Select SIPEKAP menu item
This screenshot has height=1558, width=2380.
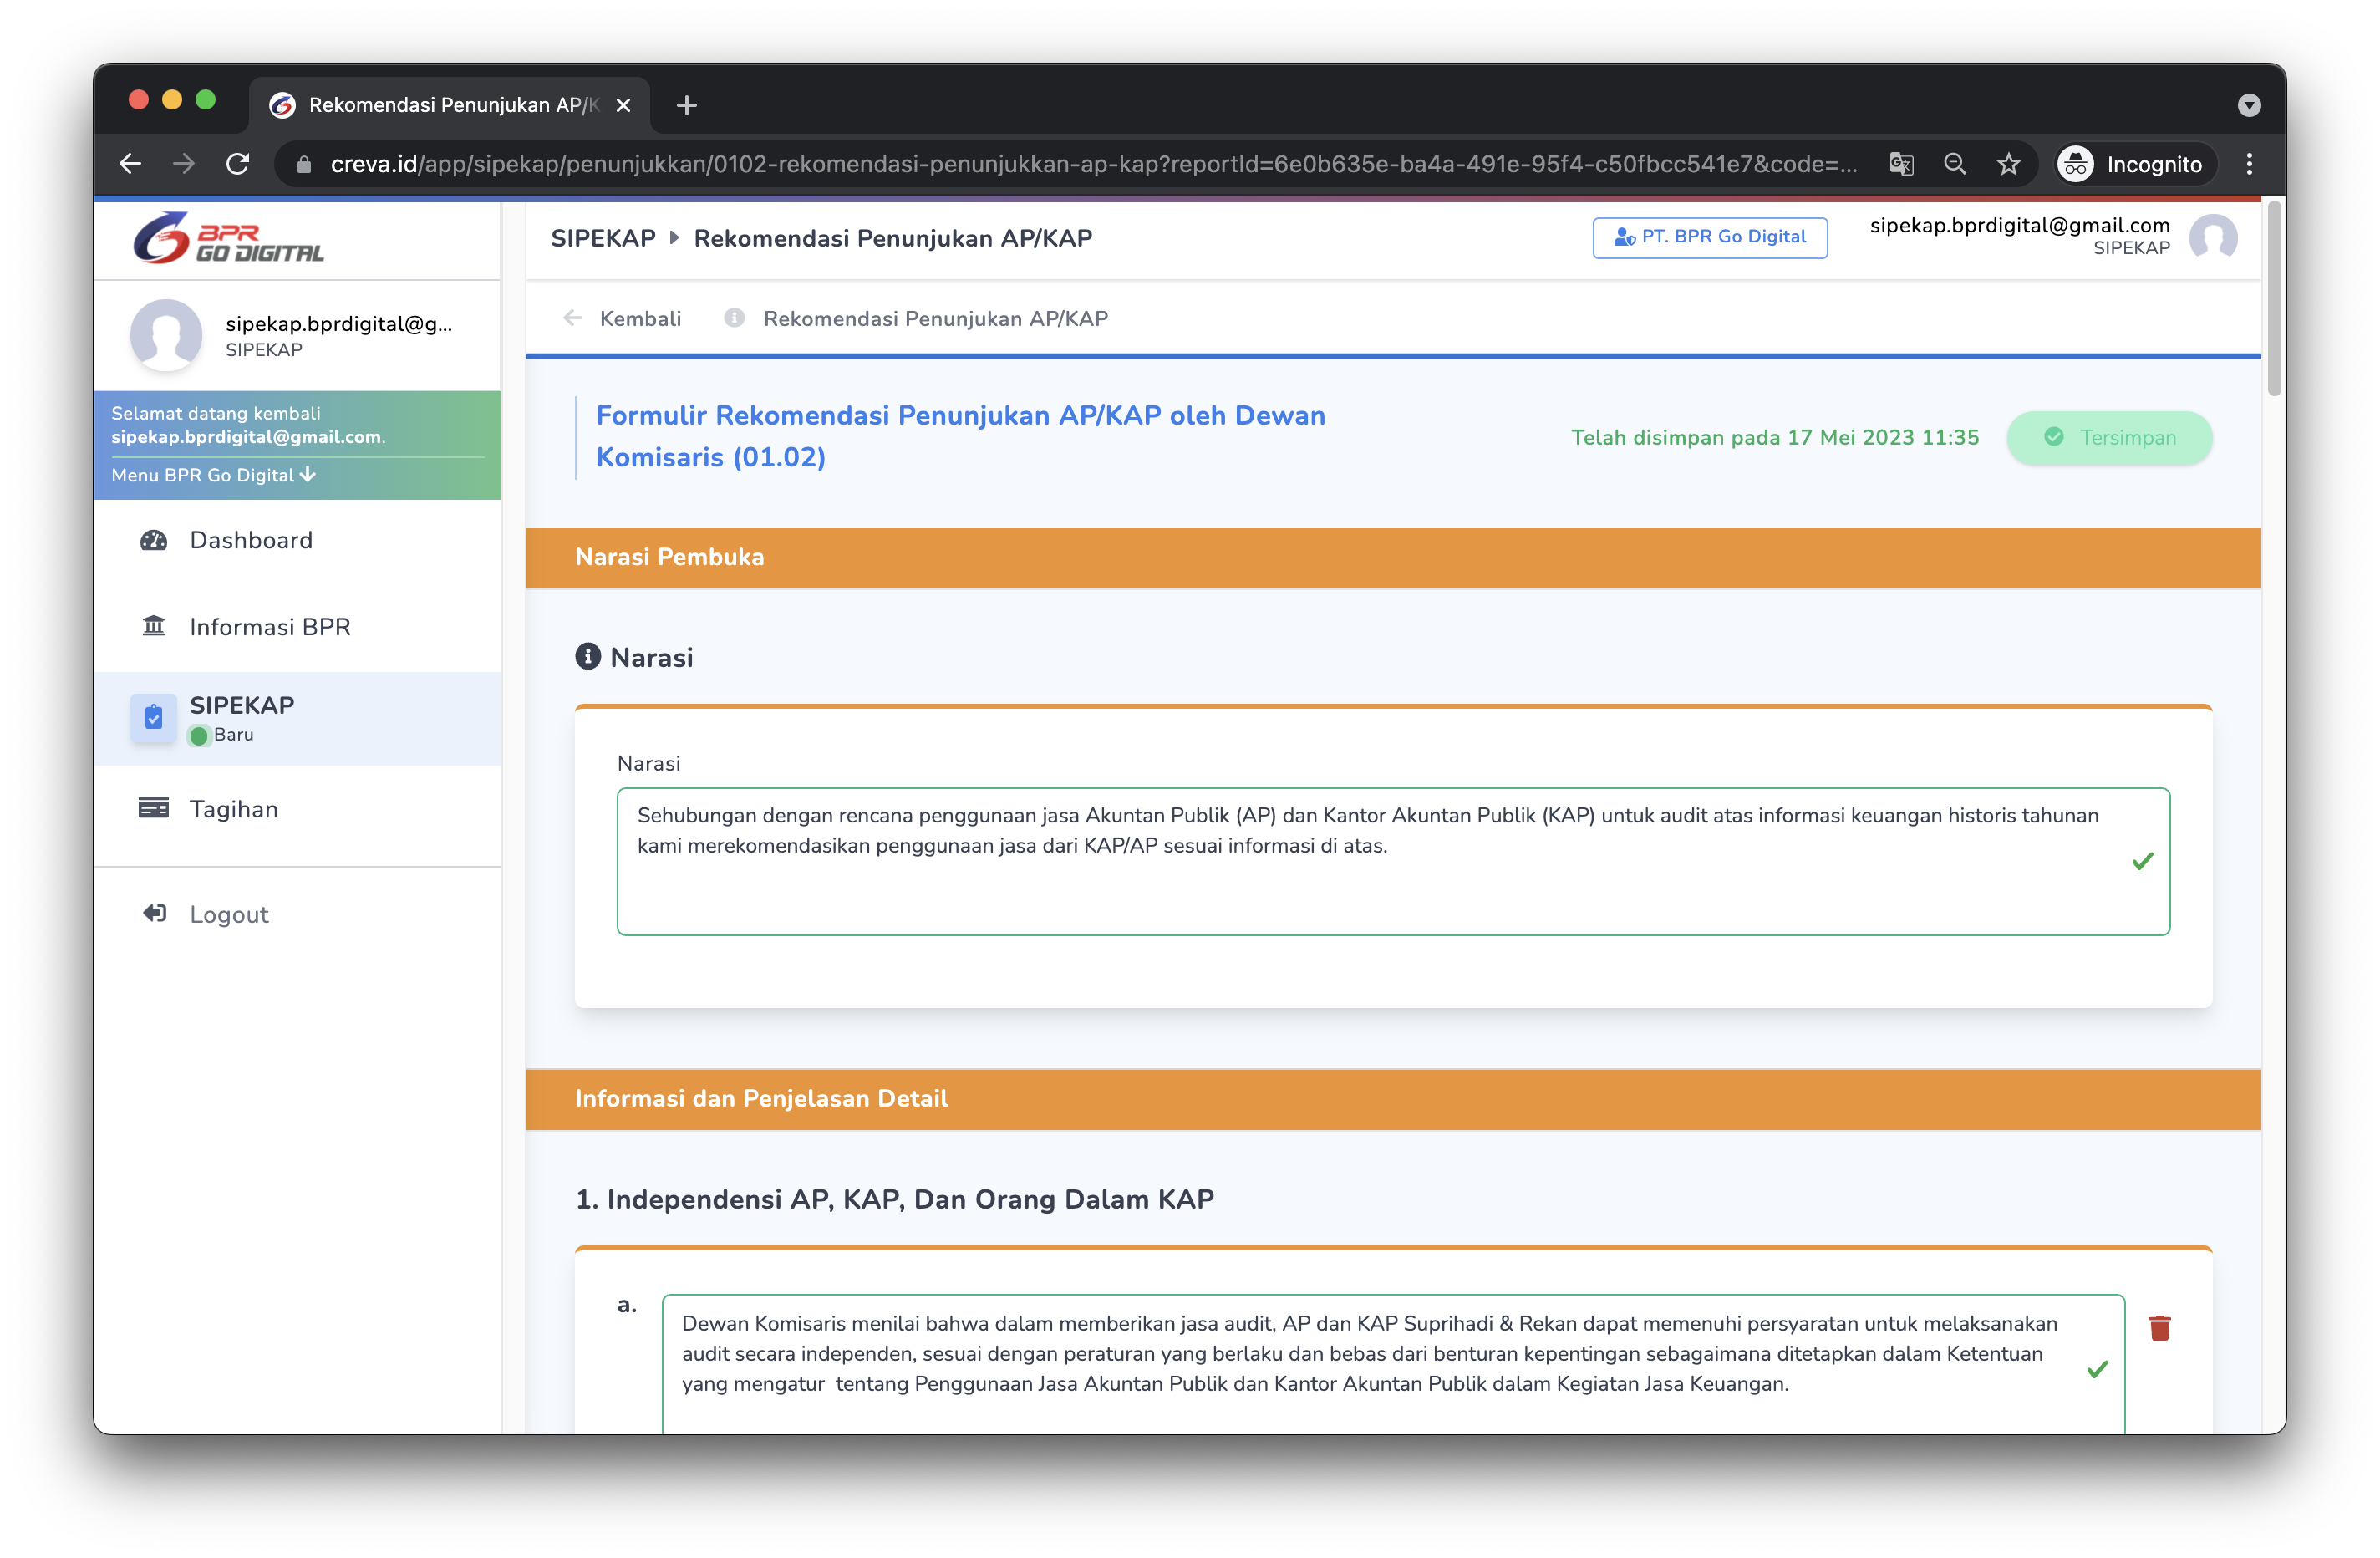pyautogui.click(x=298, y=718)
